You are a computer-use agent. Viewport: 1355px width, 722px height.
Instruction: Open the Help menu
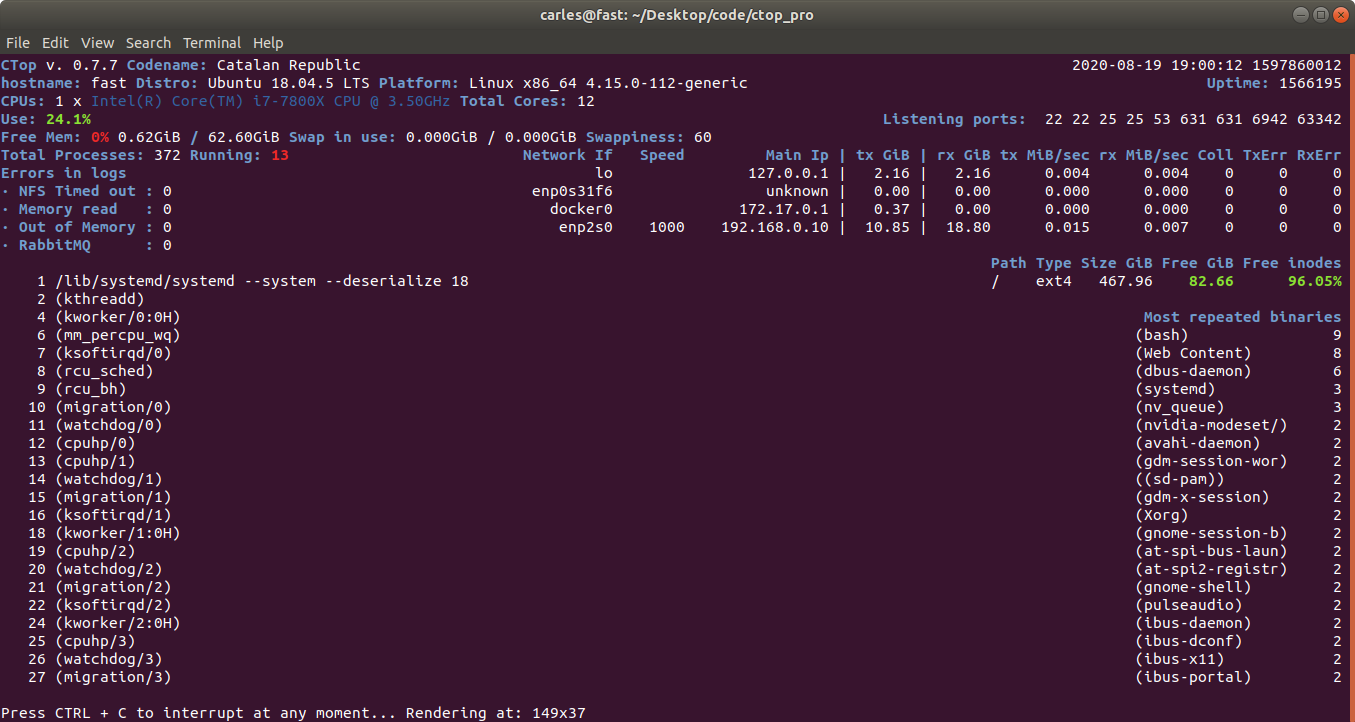tap(268, 43)
